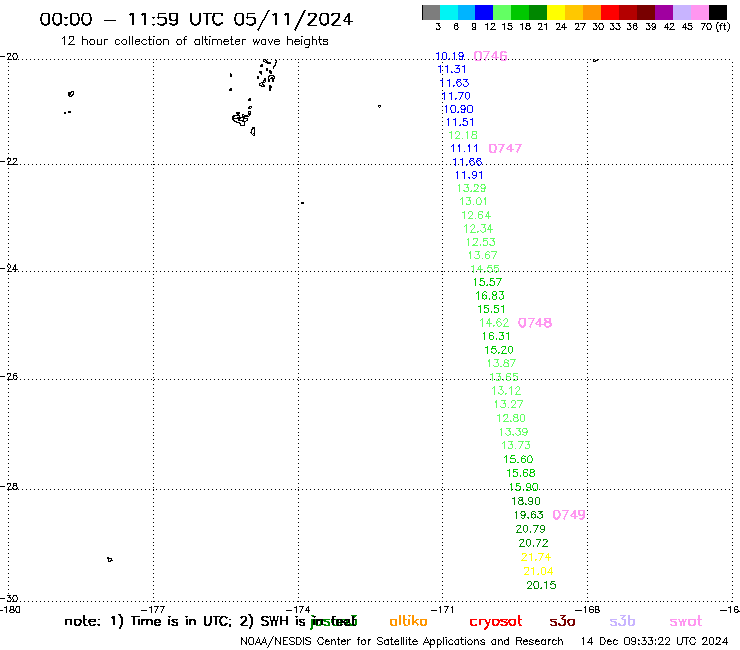Click the 20.15 wave height value
The height and width of the screenshot is (650, 740).
pyautogui.click(x=541, y=585)
